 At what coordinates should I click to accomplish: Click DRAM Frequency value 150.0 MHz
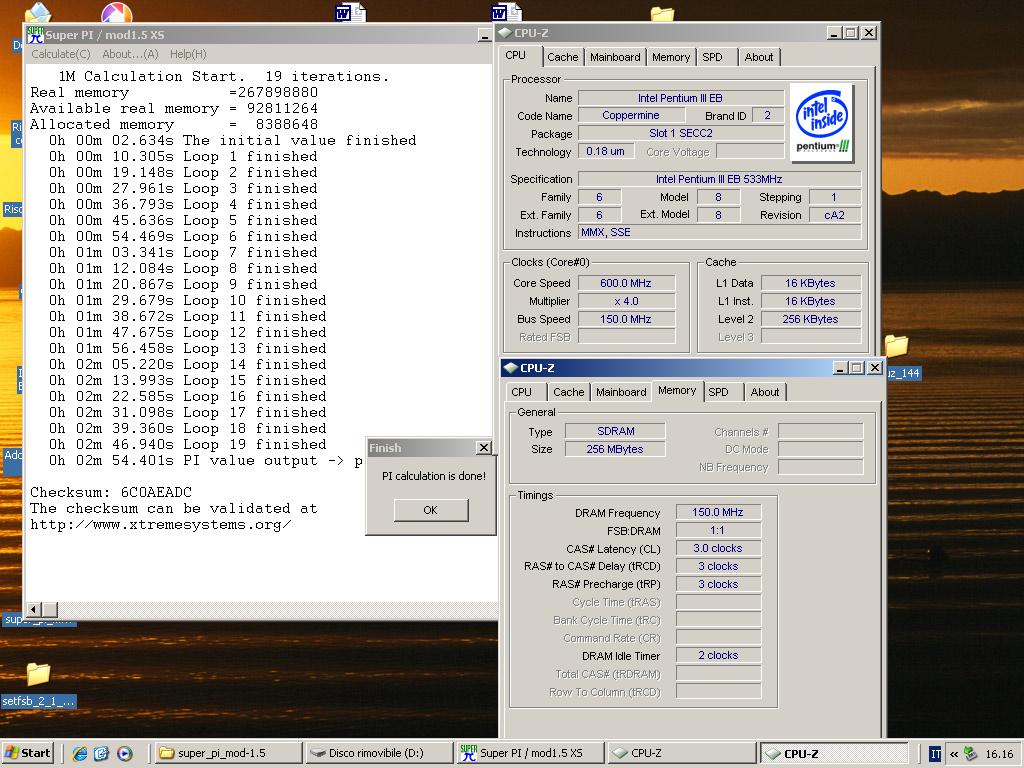tap(718, 513)
